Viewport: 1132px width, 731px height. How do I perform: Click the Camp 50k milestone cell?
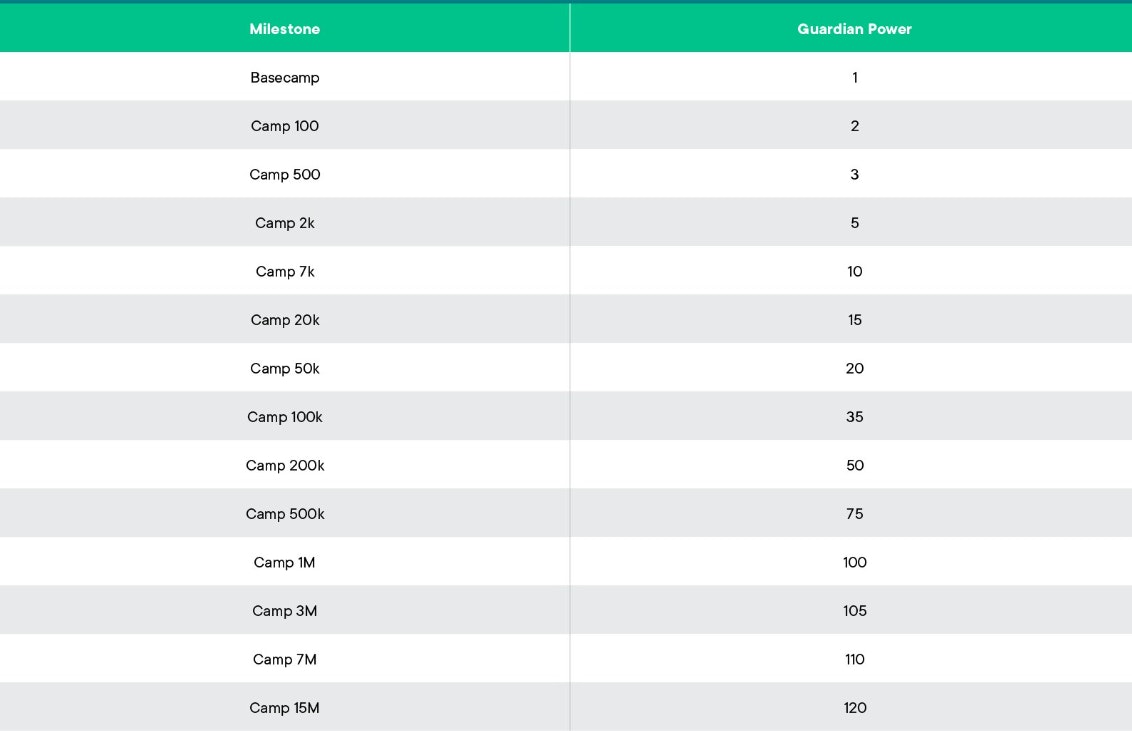[285, 368]
